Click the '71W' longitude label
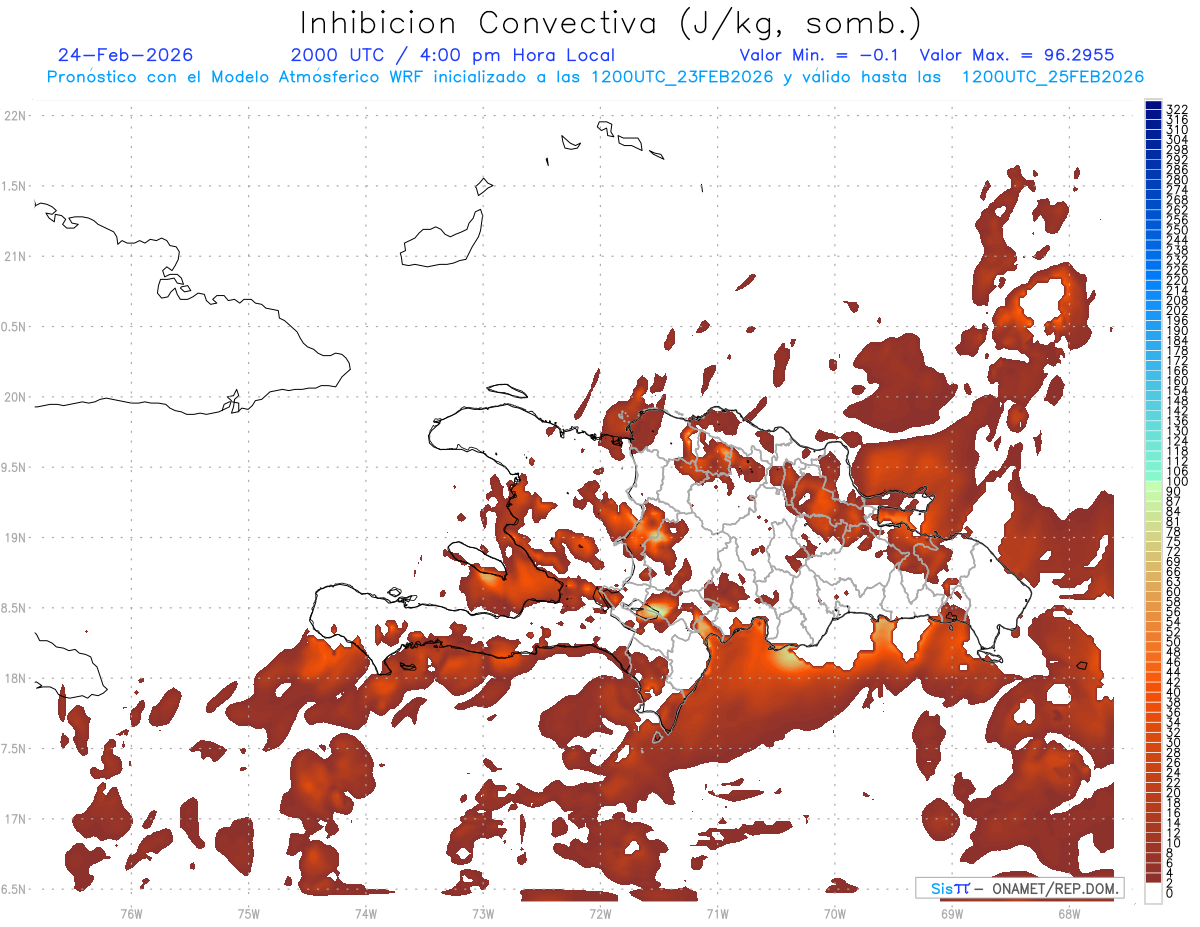The width and height of the screenshot is (1200, 927). click(717, 912)
